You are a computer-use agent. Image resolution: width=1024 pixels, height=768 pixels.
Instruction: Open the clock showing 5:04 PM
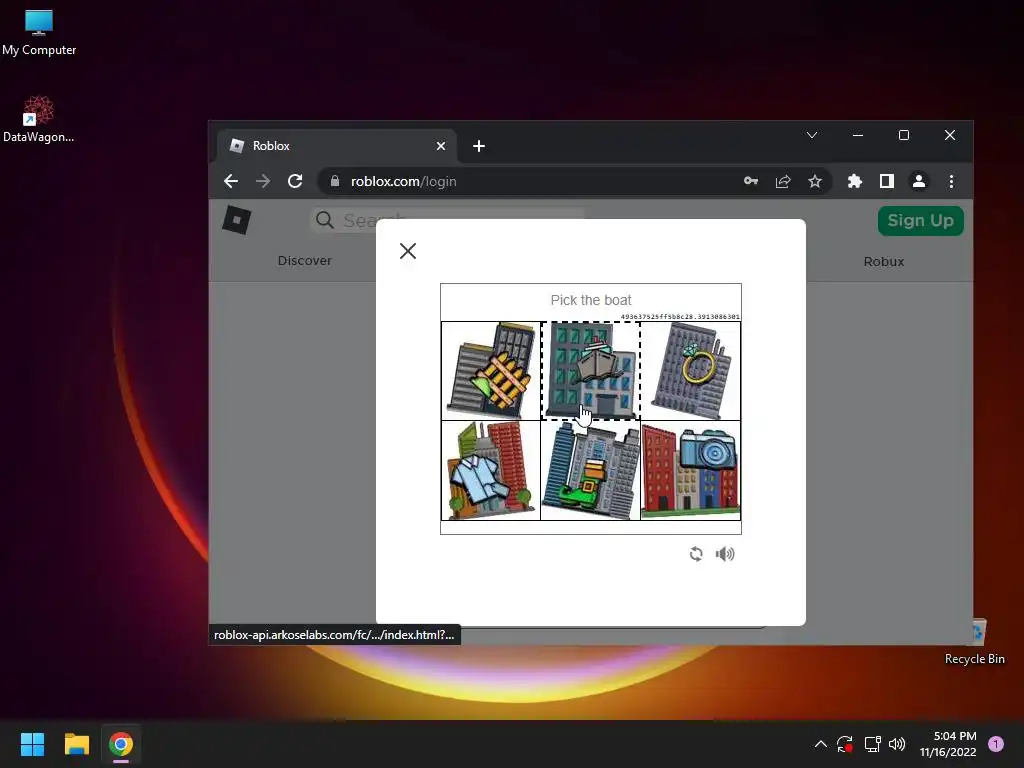(948, 744)
